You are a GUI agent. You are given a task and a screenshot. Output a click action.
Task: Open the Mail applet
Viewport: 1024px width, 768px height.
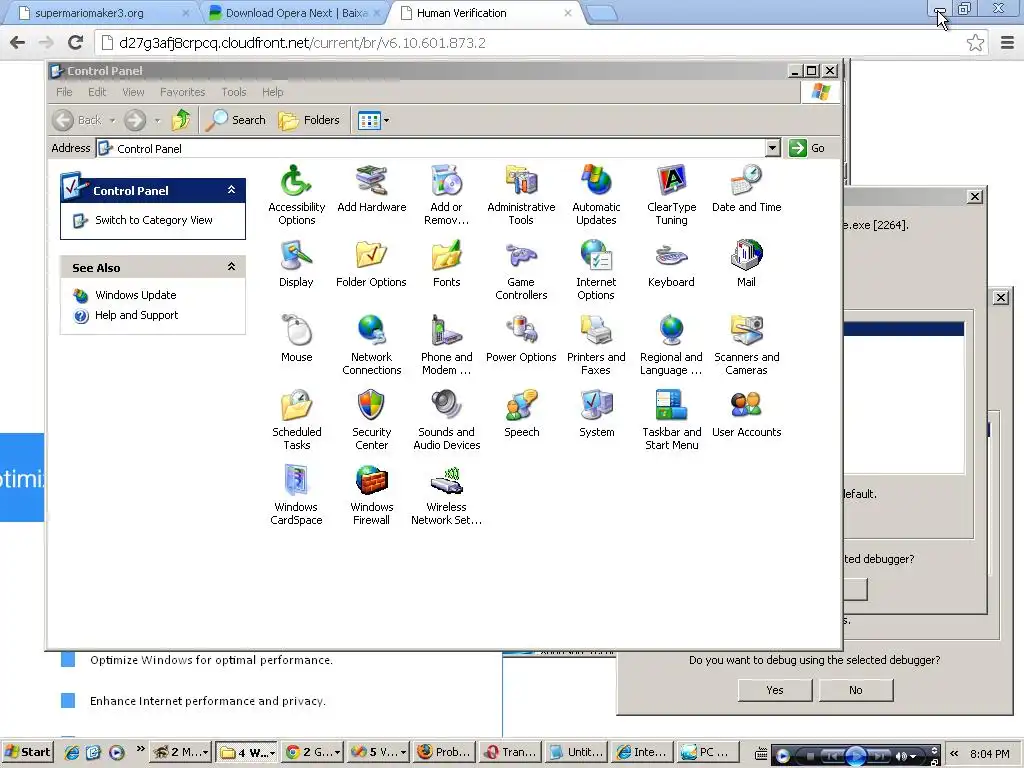coord(746,264)
